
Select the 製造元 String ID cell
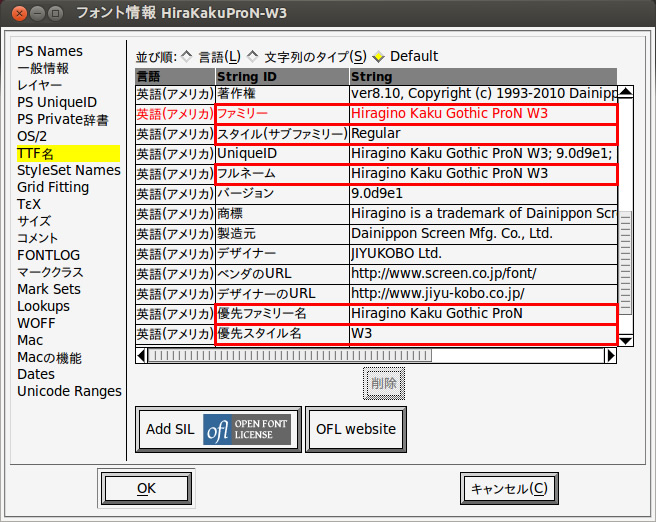(x=282, y=234)
